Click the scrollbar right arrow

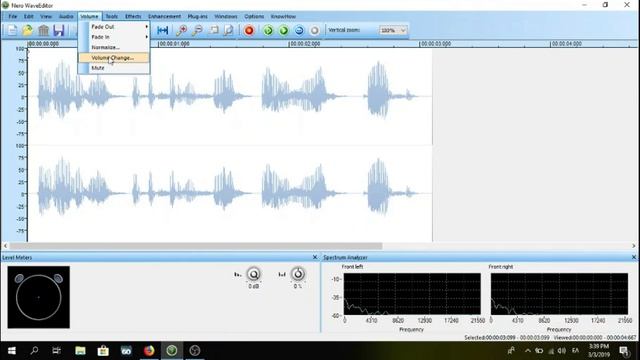[x=633, y=246]
